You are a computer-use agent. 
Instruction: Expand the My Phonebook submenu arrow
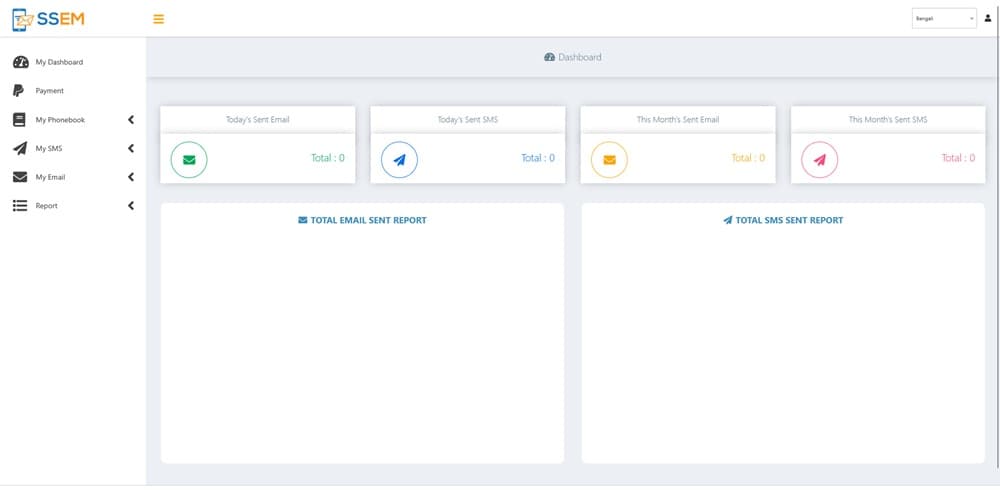pos(131,120)
